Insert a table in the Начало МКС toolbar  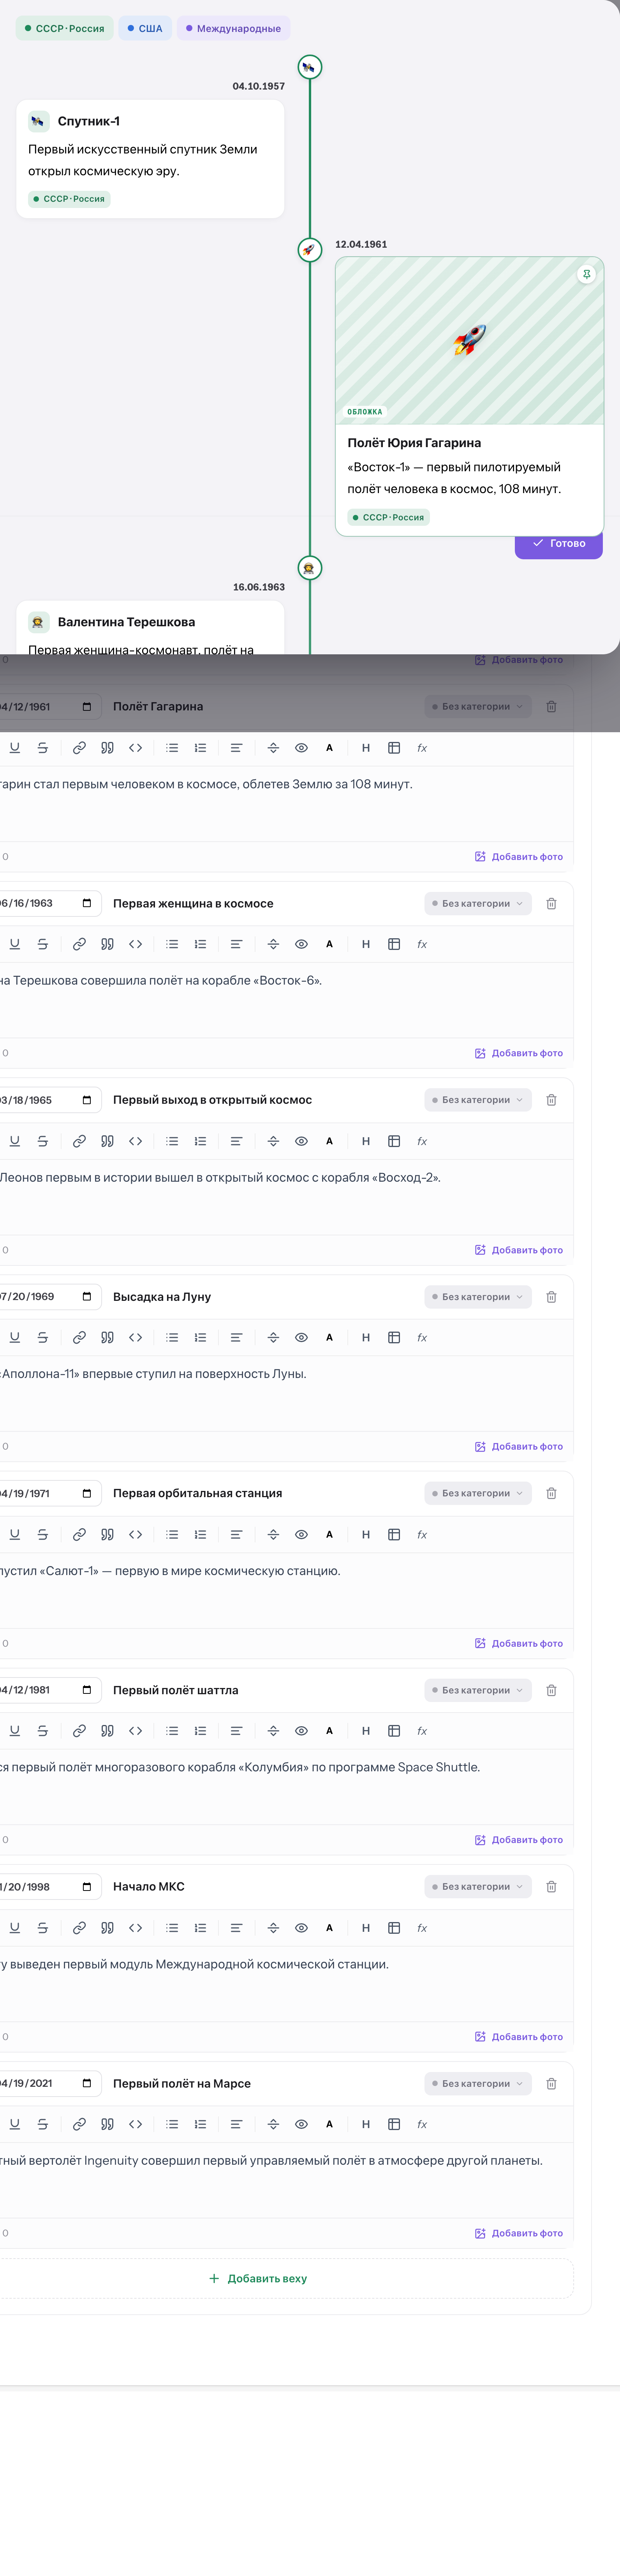tap(394, 1928)
